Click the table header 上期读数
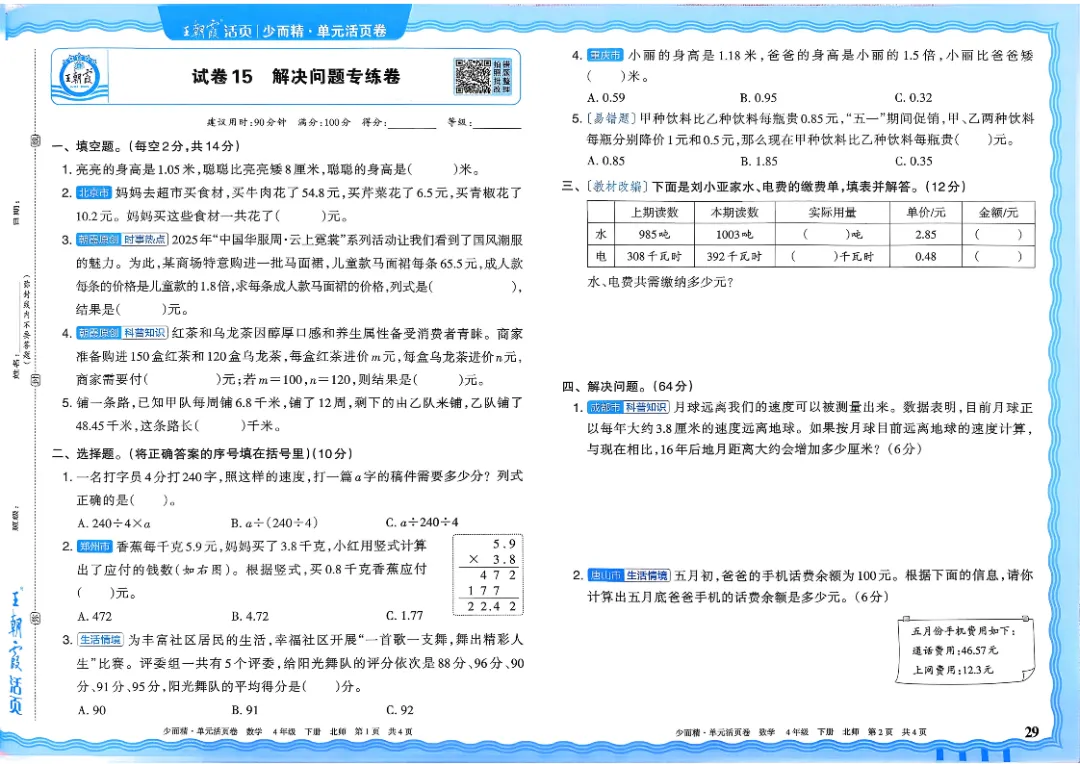The height and width of the screenshot is (764, 1080). pos(654,212)
